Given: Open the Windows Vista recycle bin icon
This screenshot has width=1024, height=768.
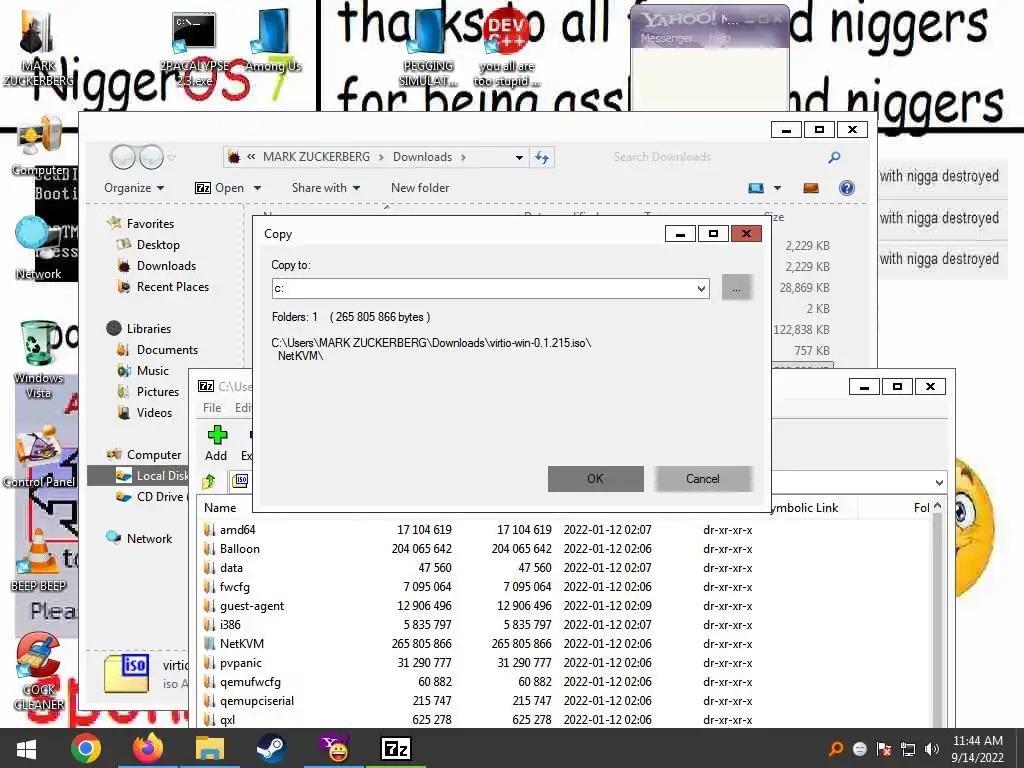Looking at the screenshot, I should tap(39, 358).
